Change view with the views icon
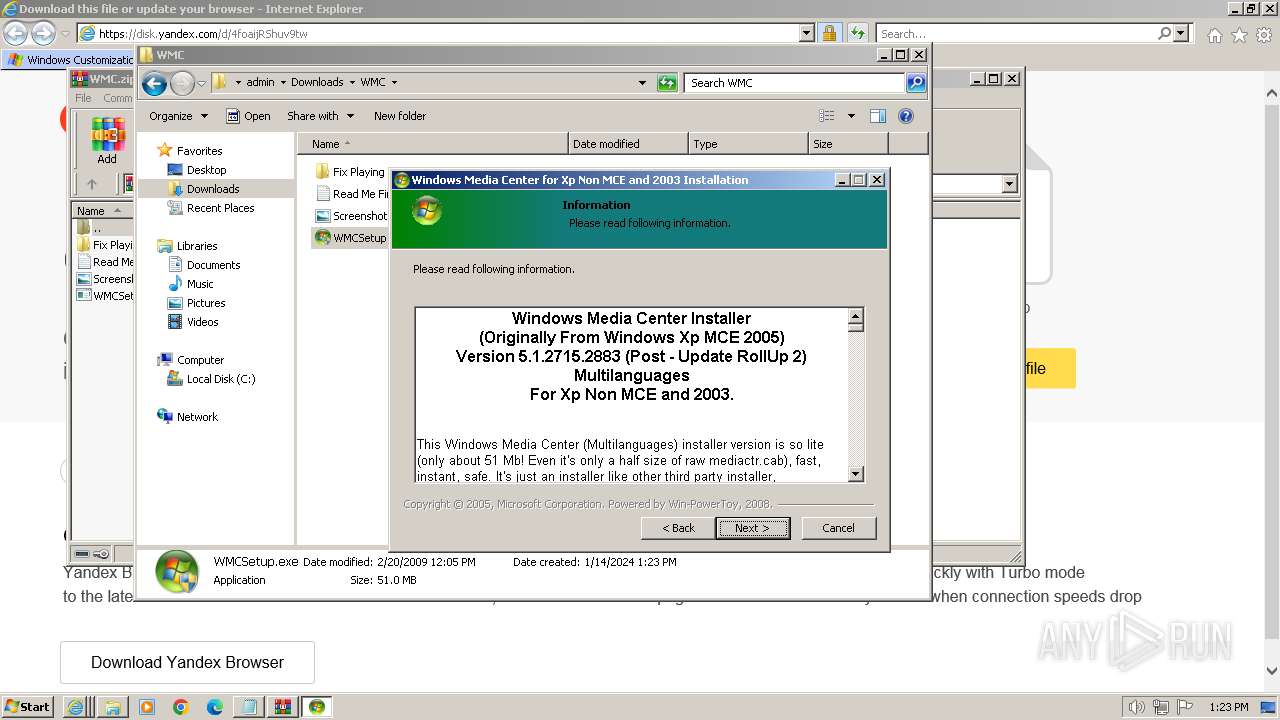Screen dimensions: 1280x720 pyautogui.click(x=827, y=116)
